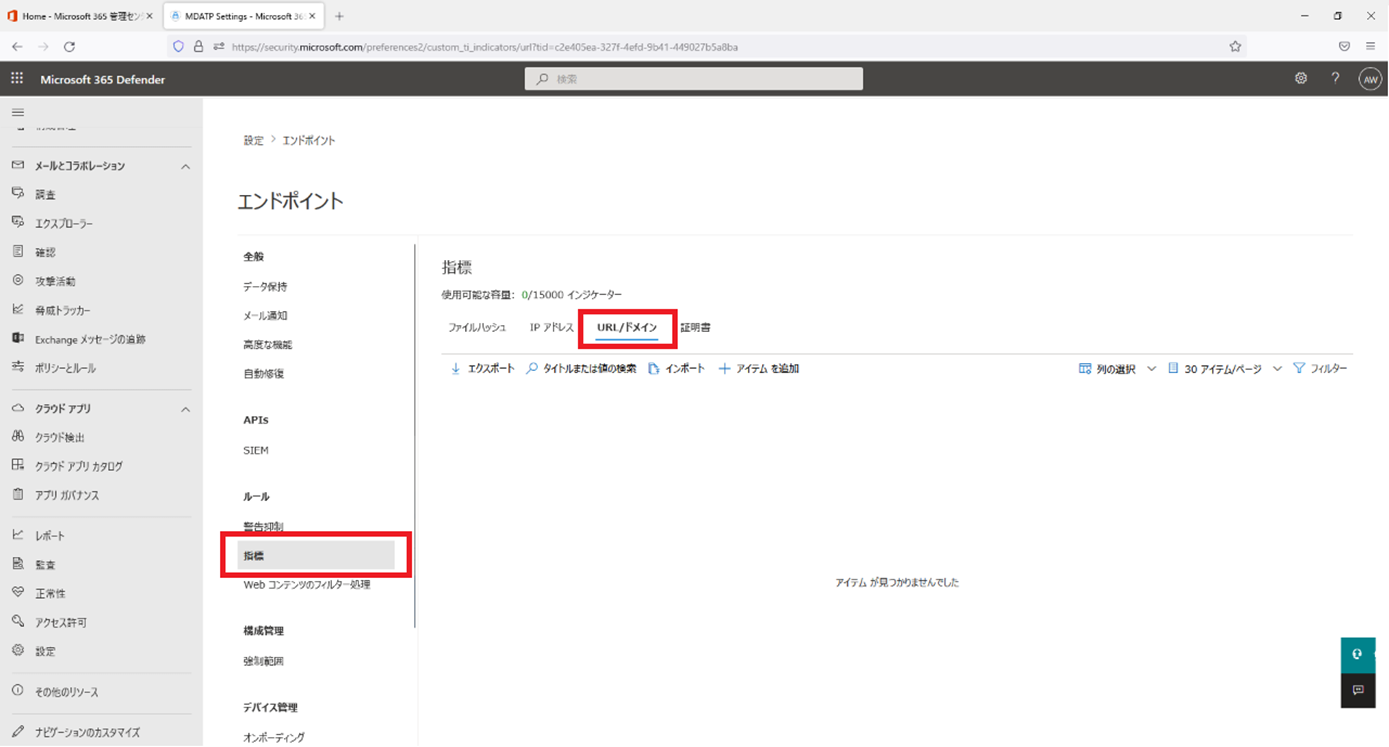Open the 30 アイテム/ページ dropdown

(1225, 369)
